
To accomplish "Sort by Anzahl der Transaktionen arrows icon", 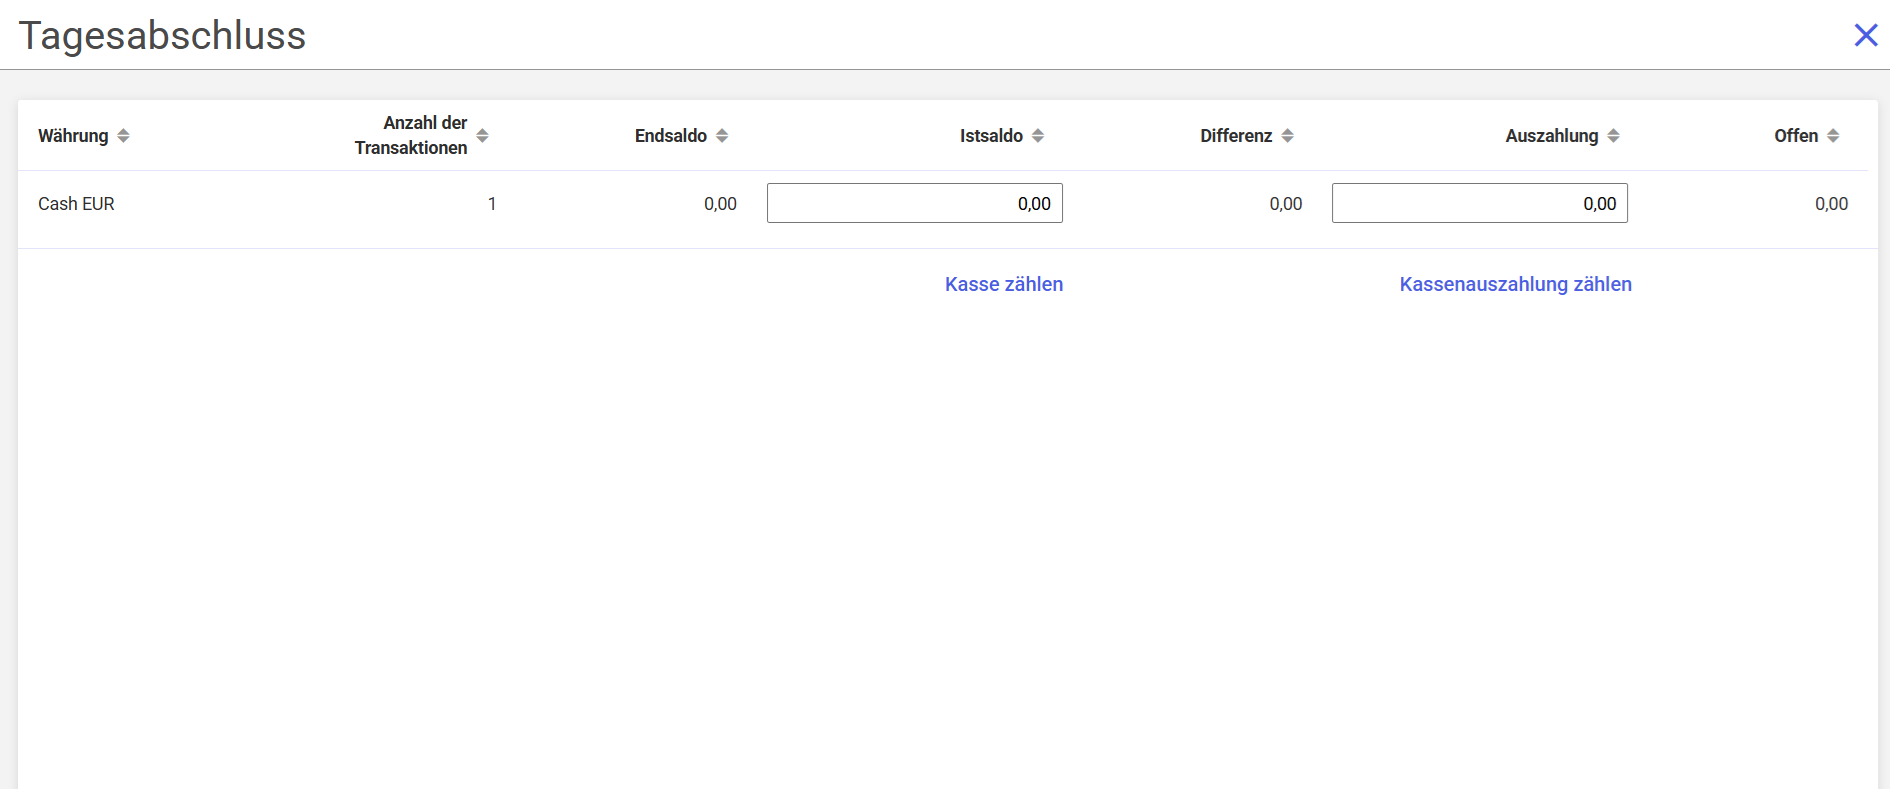I will (482, 136).
